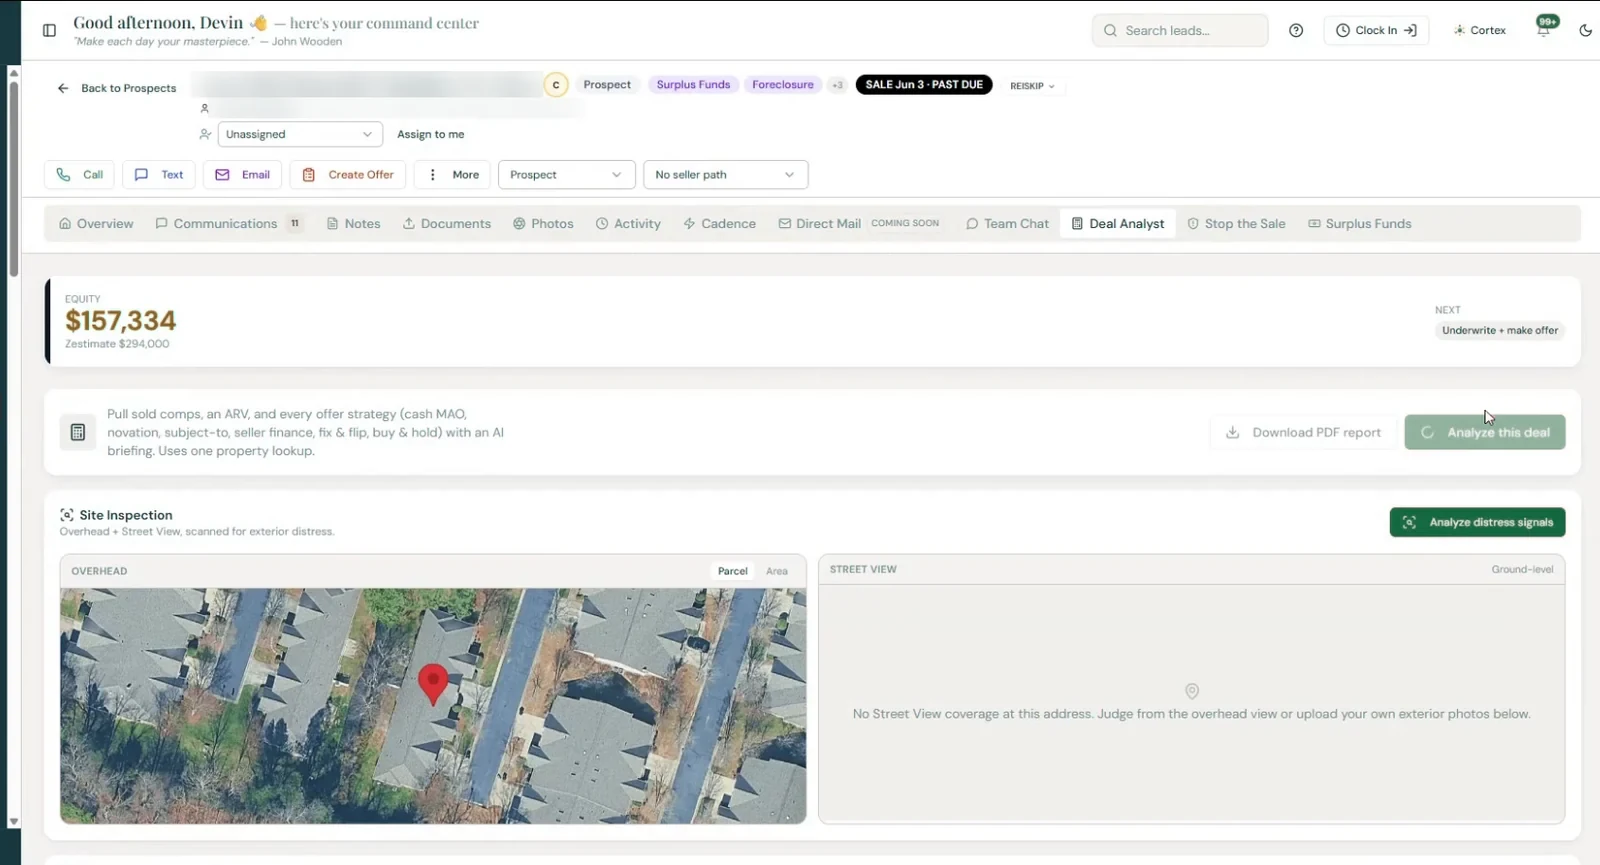Click Analyze distress signals

[x=1477, y=522]
